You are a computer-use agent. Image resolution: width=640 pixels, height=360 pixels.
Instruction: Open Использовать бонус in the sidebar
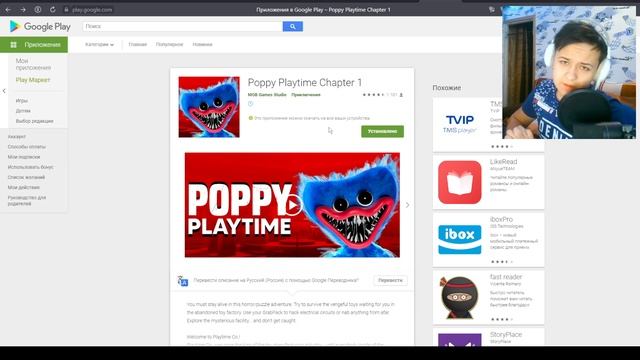pos(31,167)
